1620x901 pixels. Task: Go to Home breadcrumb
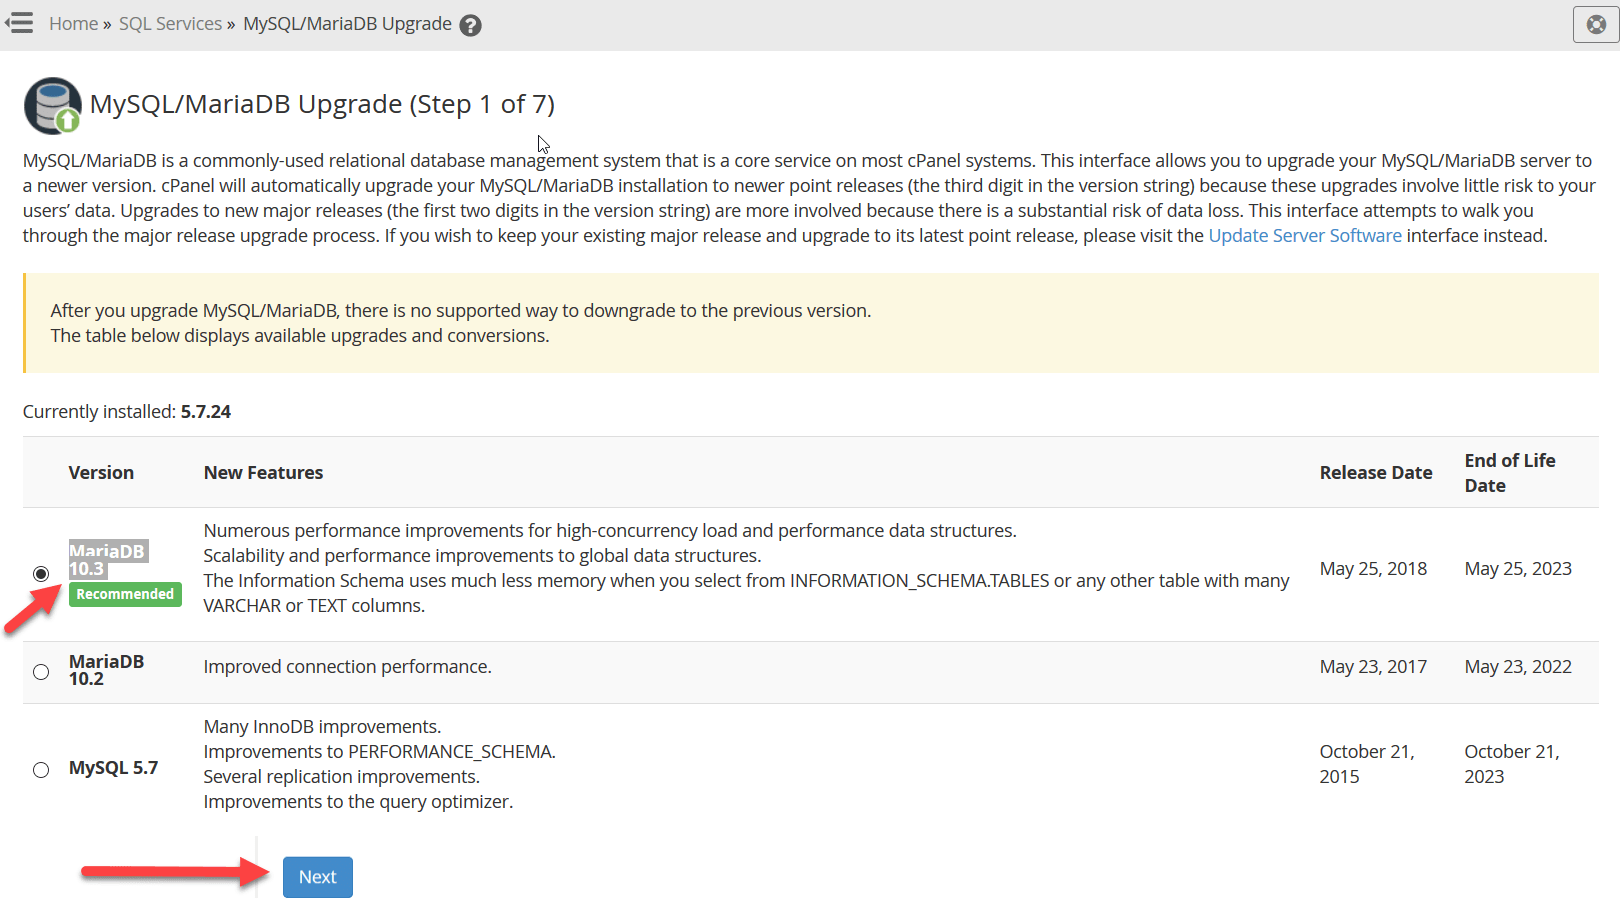click(x=73, y=24)
